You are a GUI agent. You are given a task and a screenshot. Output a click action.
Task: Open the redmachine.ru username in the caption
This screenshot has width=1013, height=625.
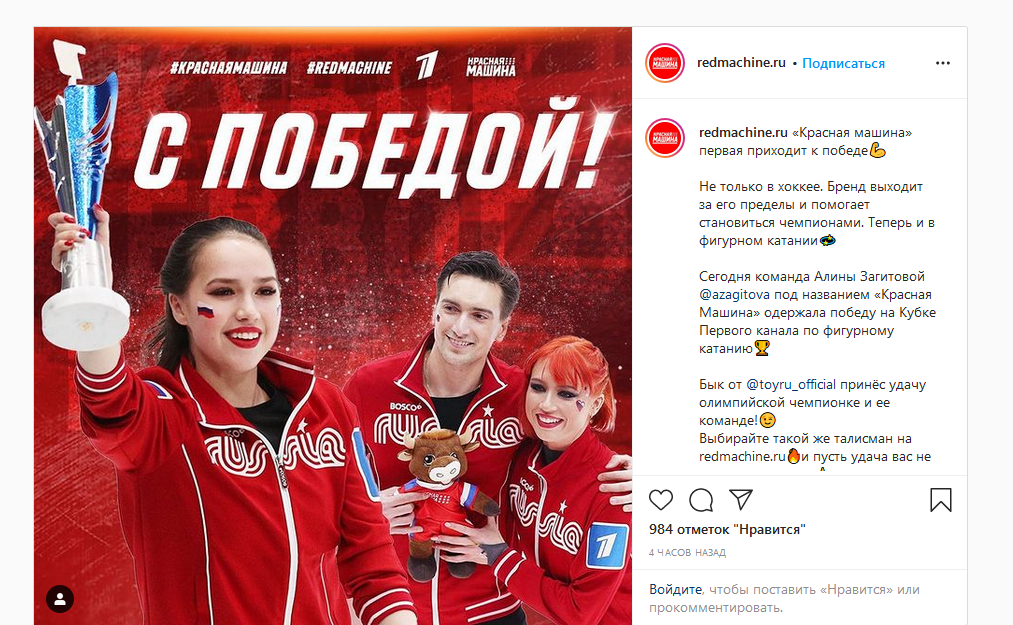[x=743, y=132]
